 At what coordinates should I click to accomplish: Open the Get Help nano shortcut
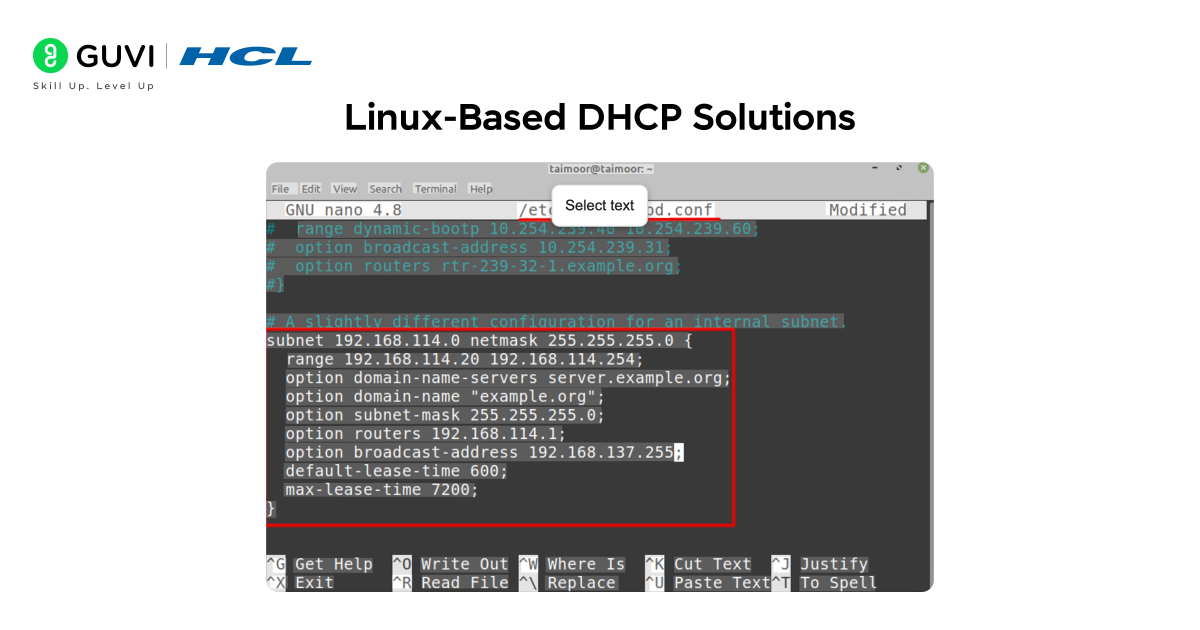pyautogui.click(x=334, y=563)
